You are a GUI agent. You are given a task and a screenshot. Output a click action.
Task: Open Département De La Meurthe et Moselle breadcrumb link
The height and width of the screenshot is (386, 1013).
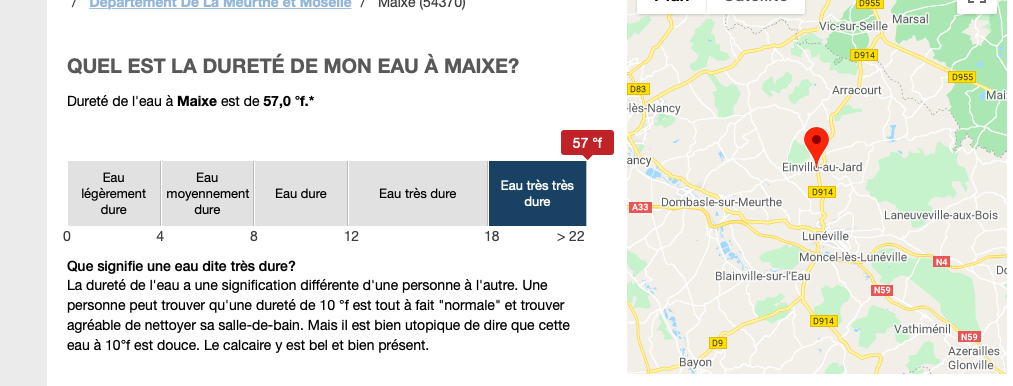tap(220, 4)
